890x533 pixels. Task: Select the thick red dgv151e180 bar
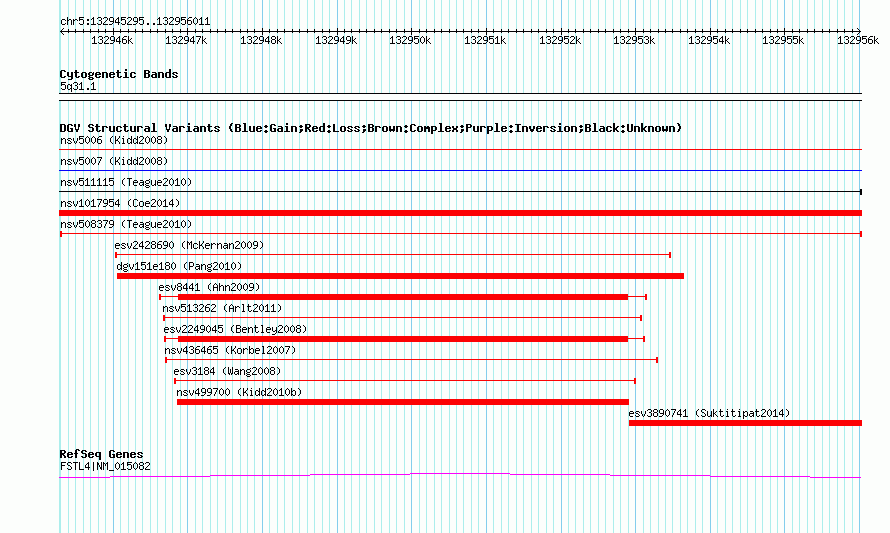click(400, 276)
